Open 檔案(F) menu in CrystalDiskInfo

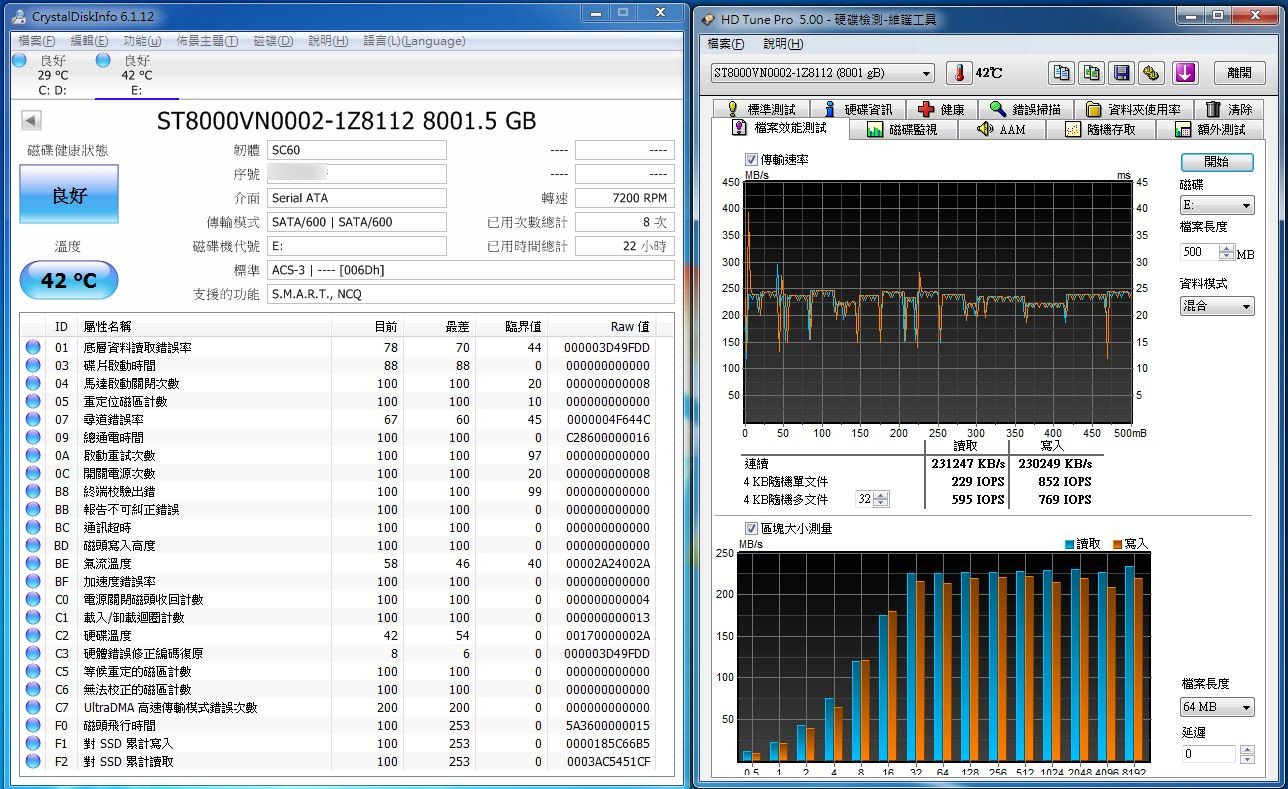pyautogui.click(x=37, y=41)
